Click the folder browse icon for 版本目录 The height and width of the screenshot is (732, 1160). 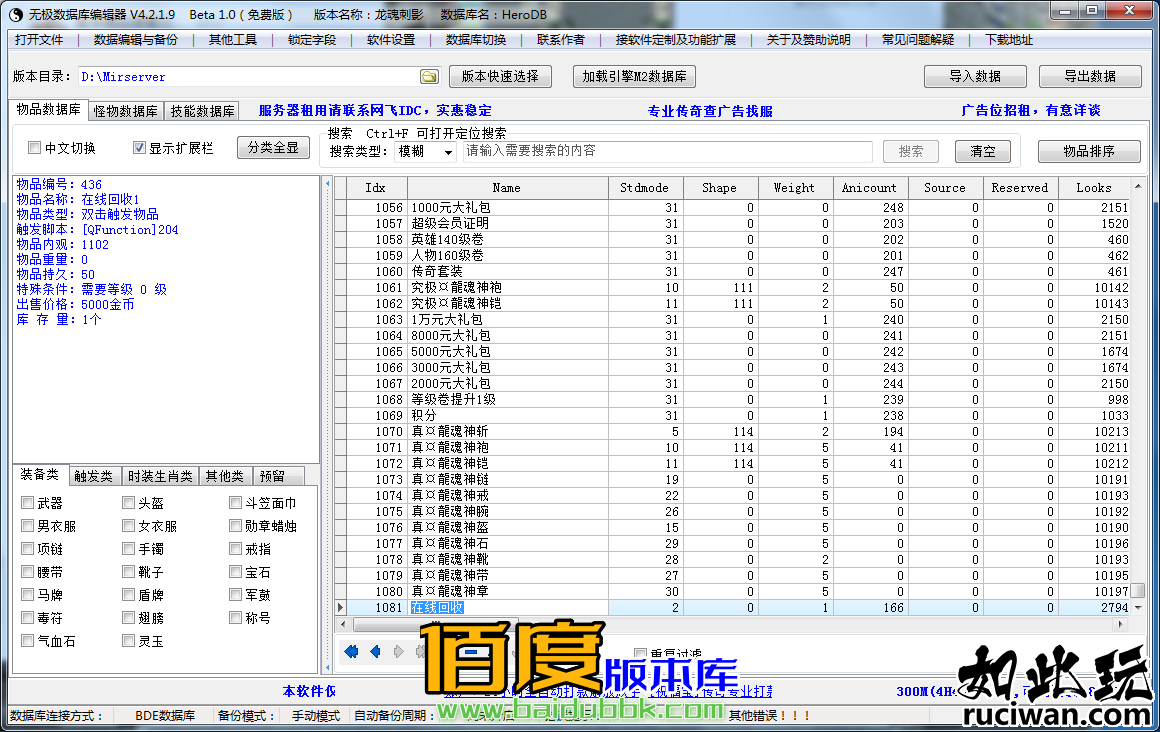(x=429, y=77)
